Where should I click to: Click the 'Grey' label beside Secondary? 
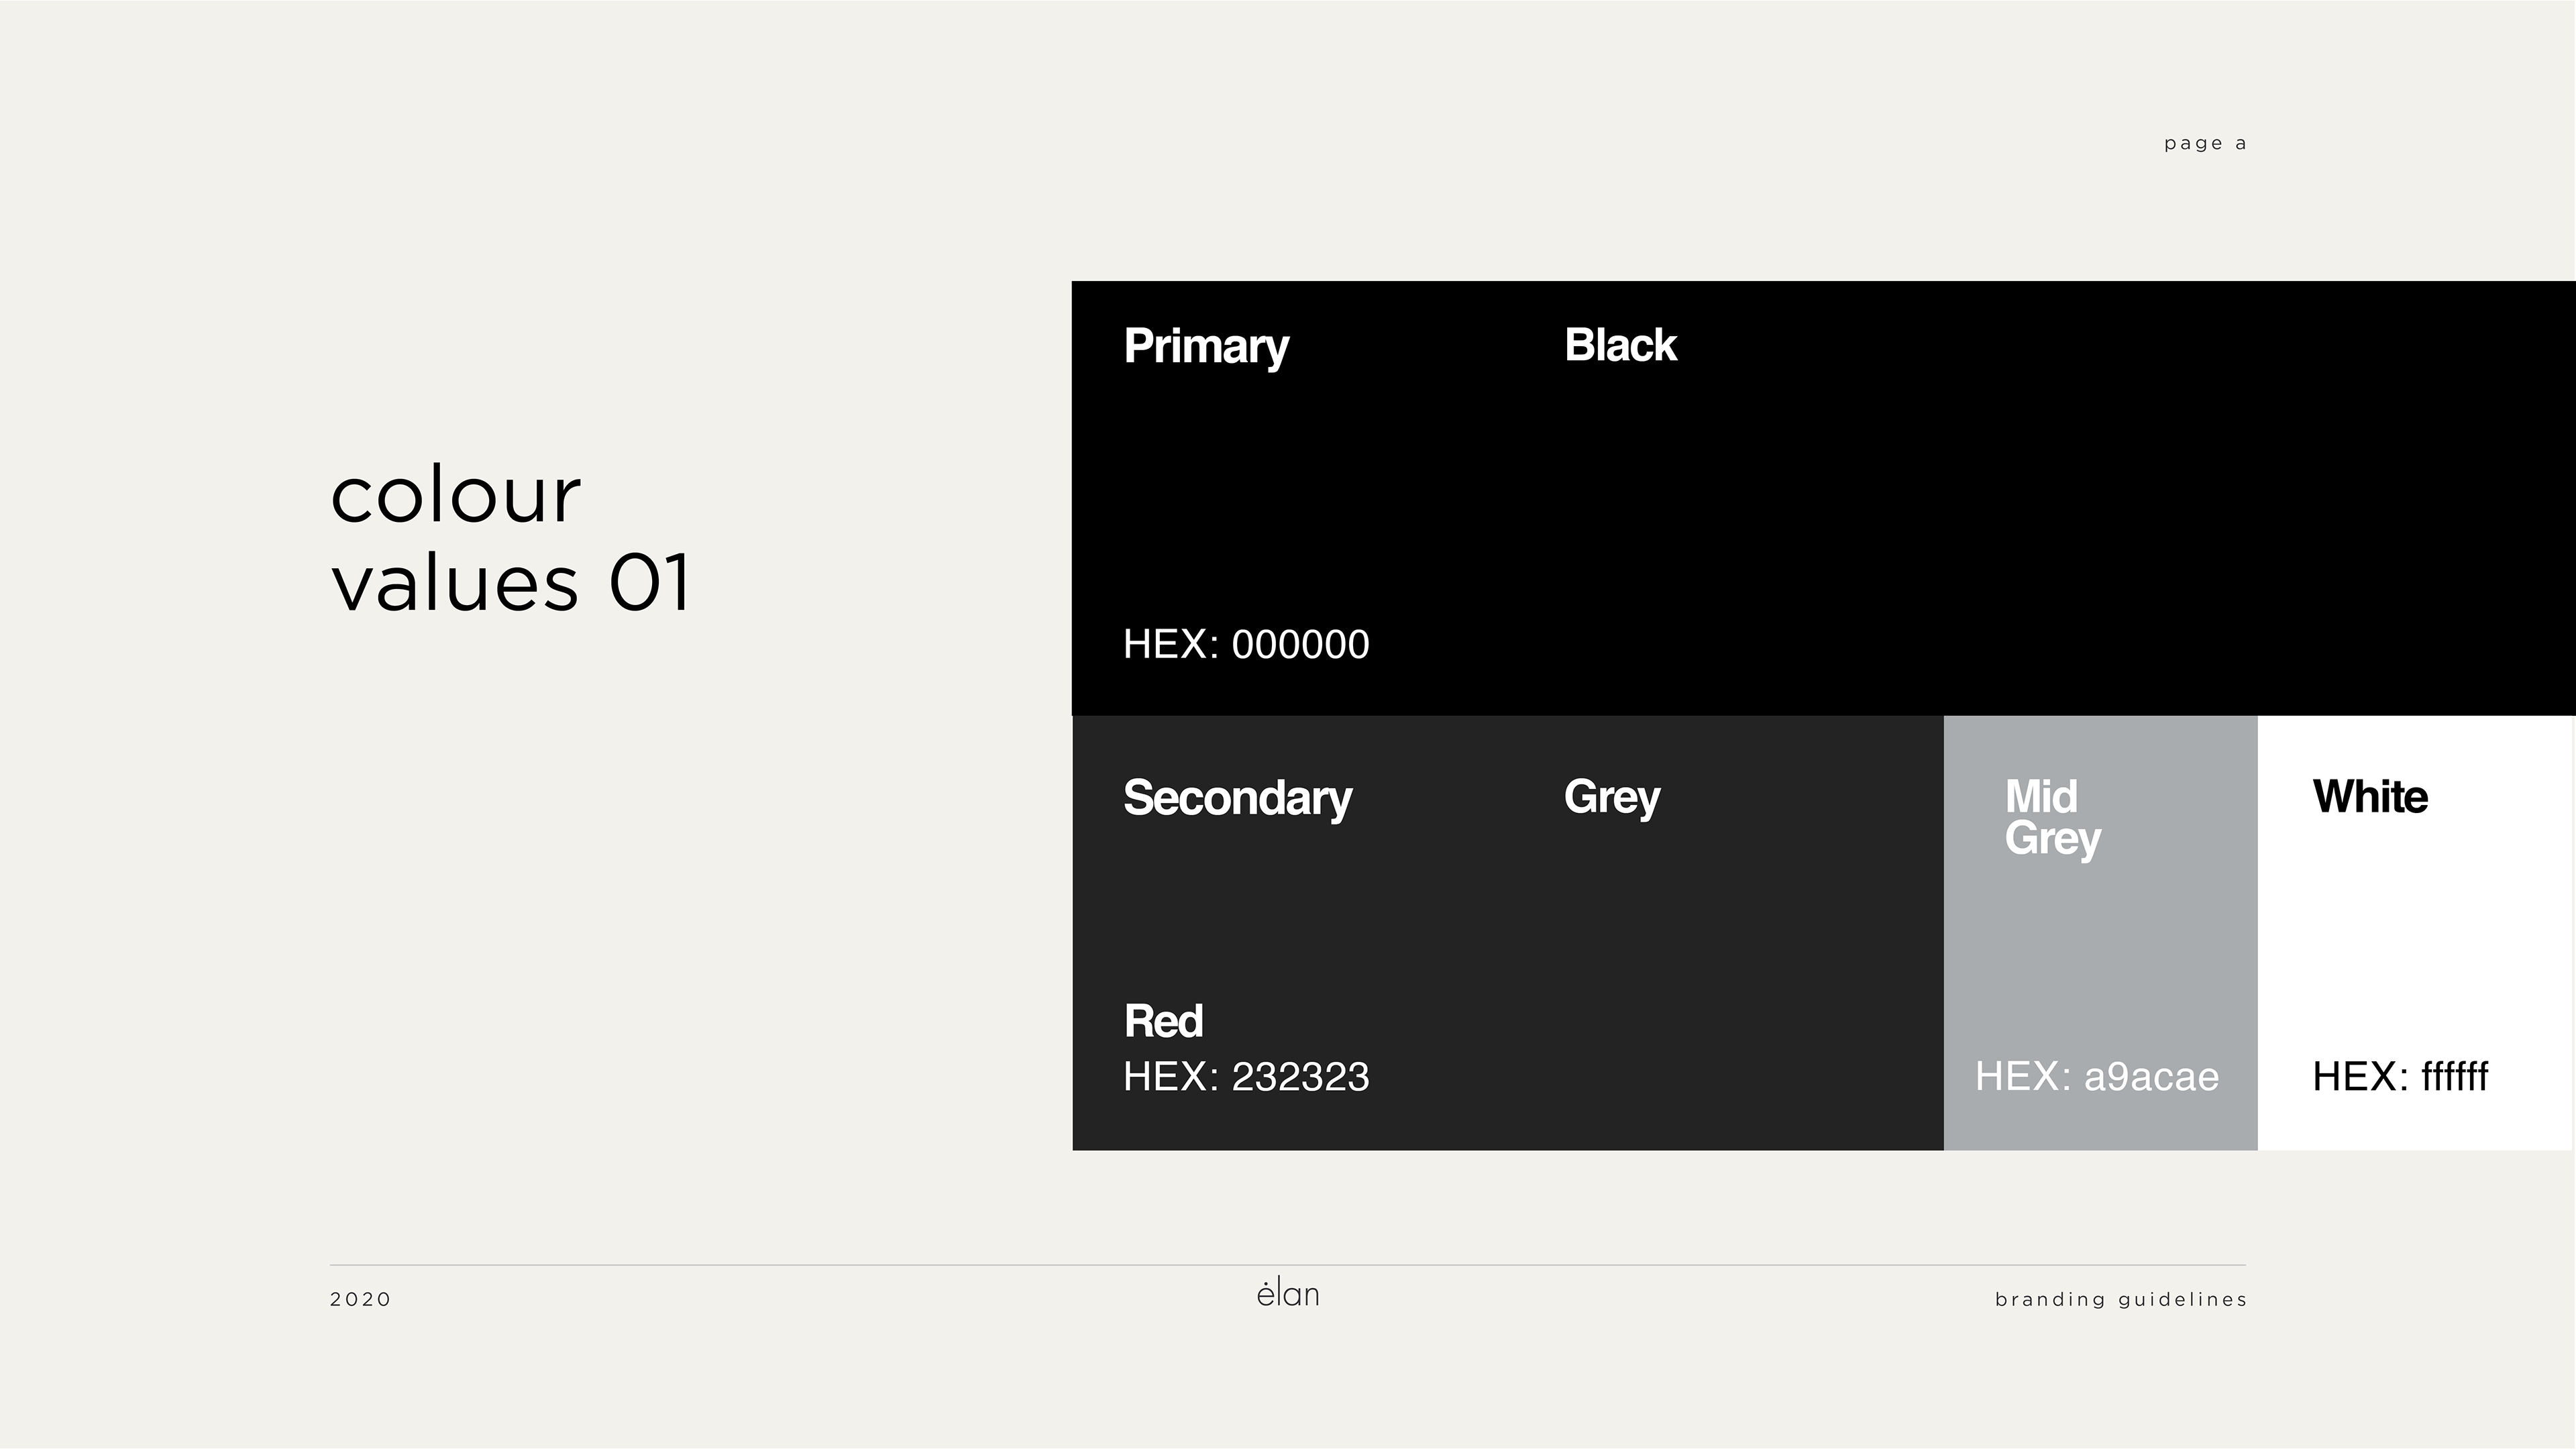[1612, 798]
